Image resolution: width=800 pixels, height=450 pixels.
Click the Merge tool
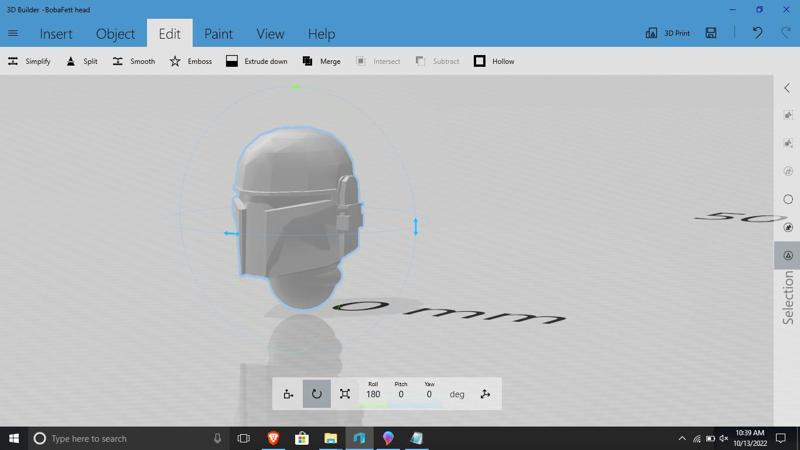321,61
